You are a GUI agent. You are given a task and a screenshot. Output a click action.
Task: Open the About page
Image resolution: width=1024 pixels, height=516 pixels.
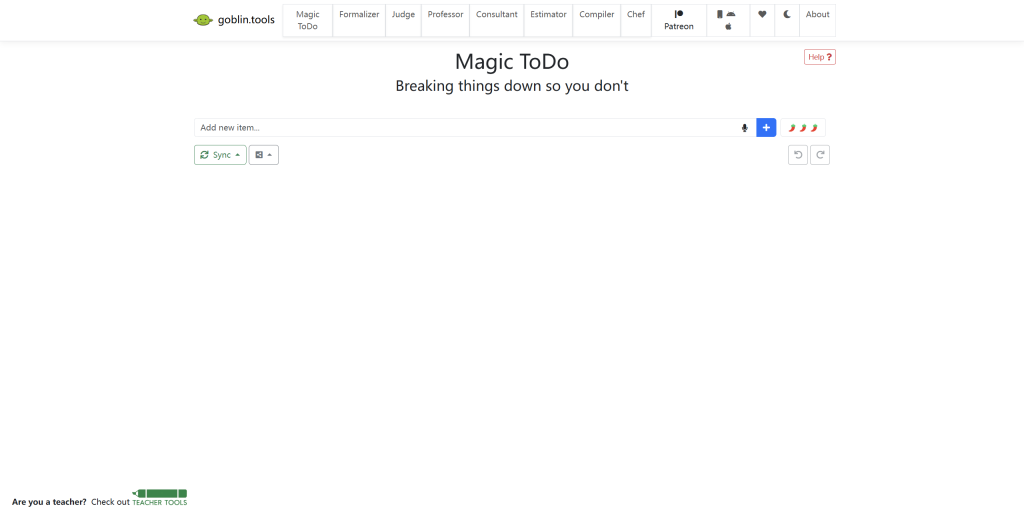[818, 20]
